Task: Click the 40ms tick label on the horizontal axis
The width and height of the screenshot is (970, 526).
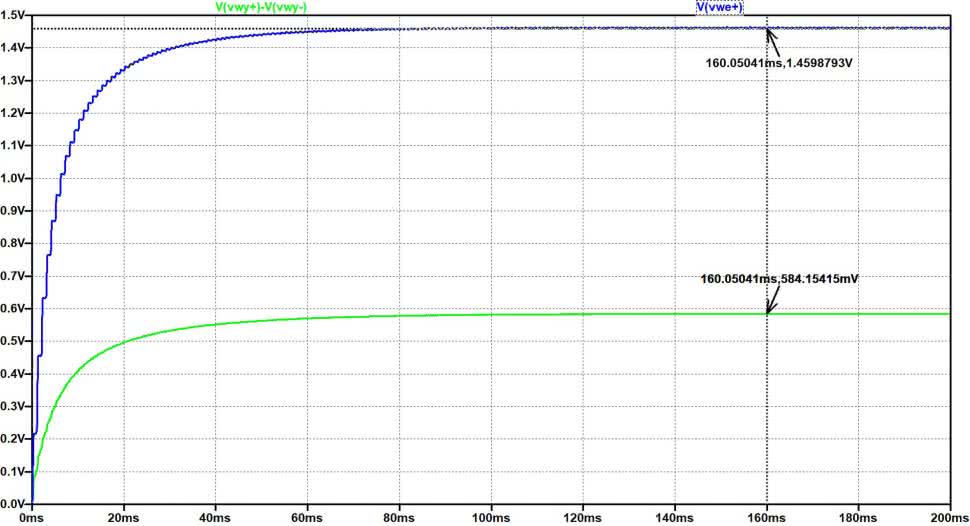Action: click(x=215, y=518)
